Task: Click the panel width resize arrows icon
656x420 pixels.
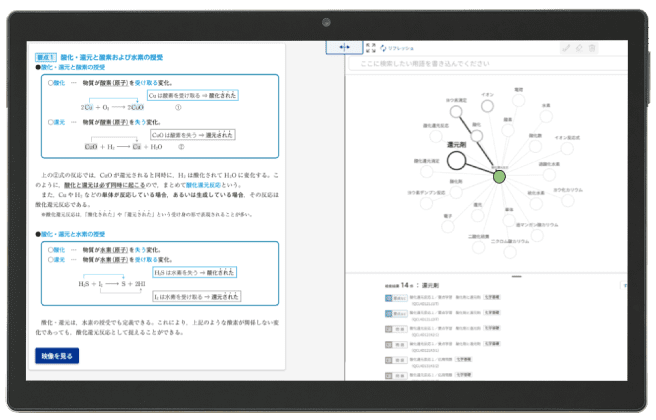Action: pos(344,47)
